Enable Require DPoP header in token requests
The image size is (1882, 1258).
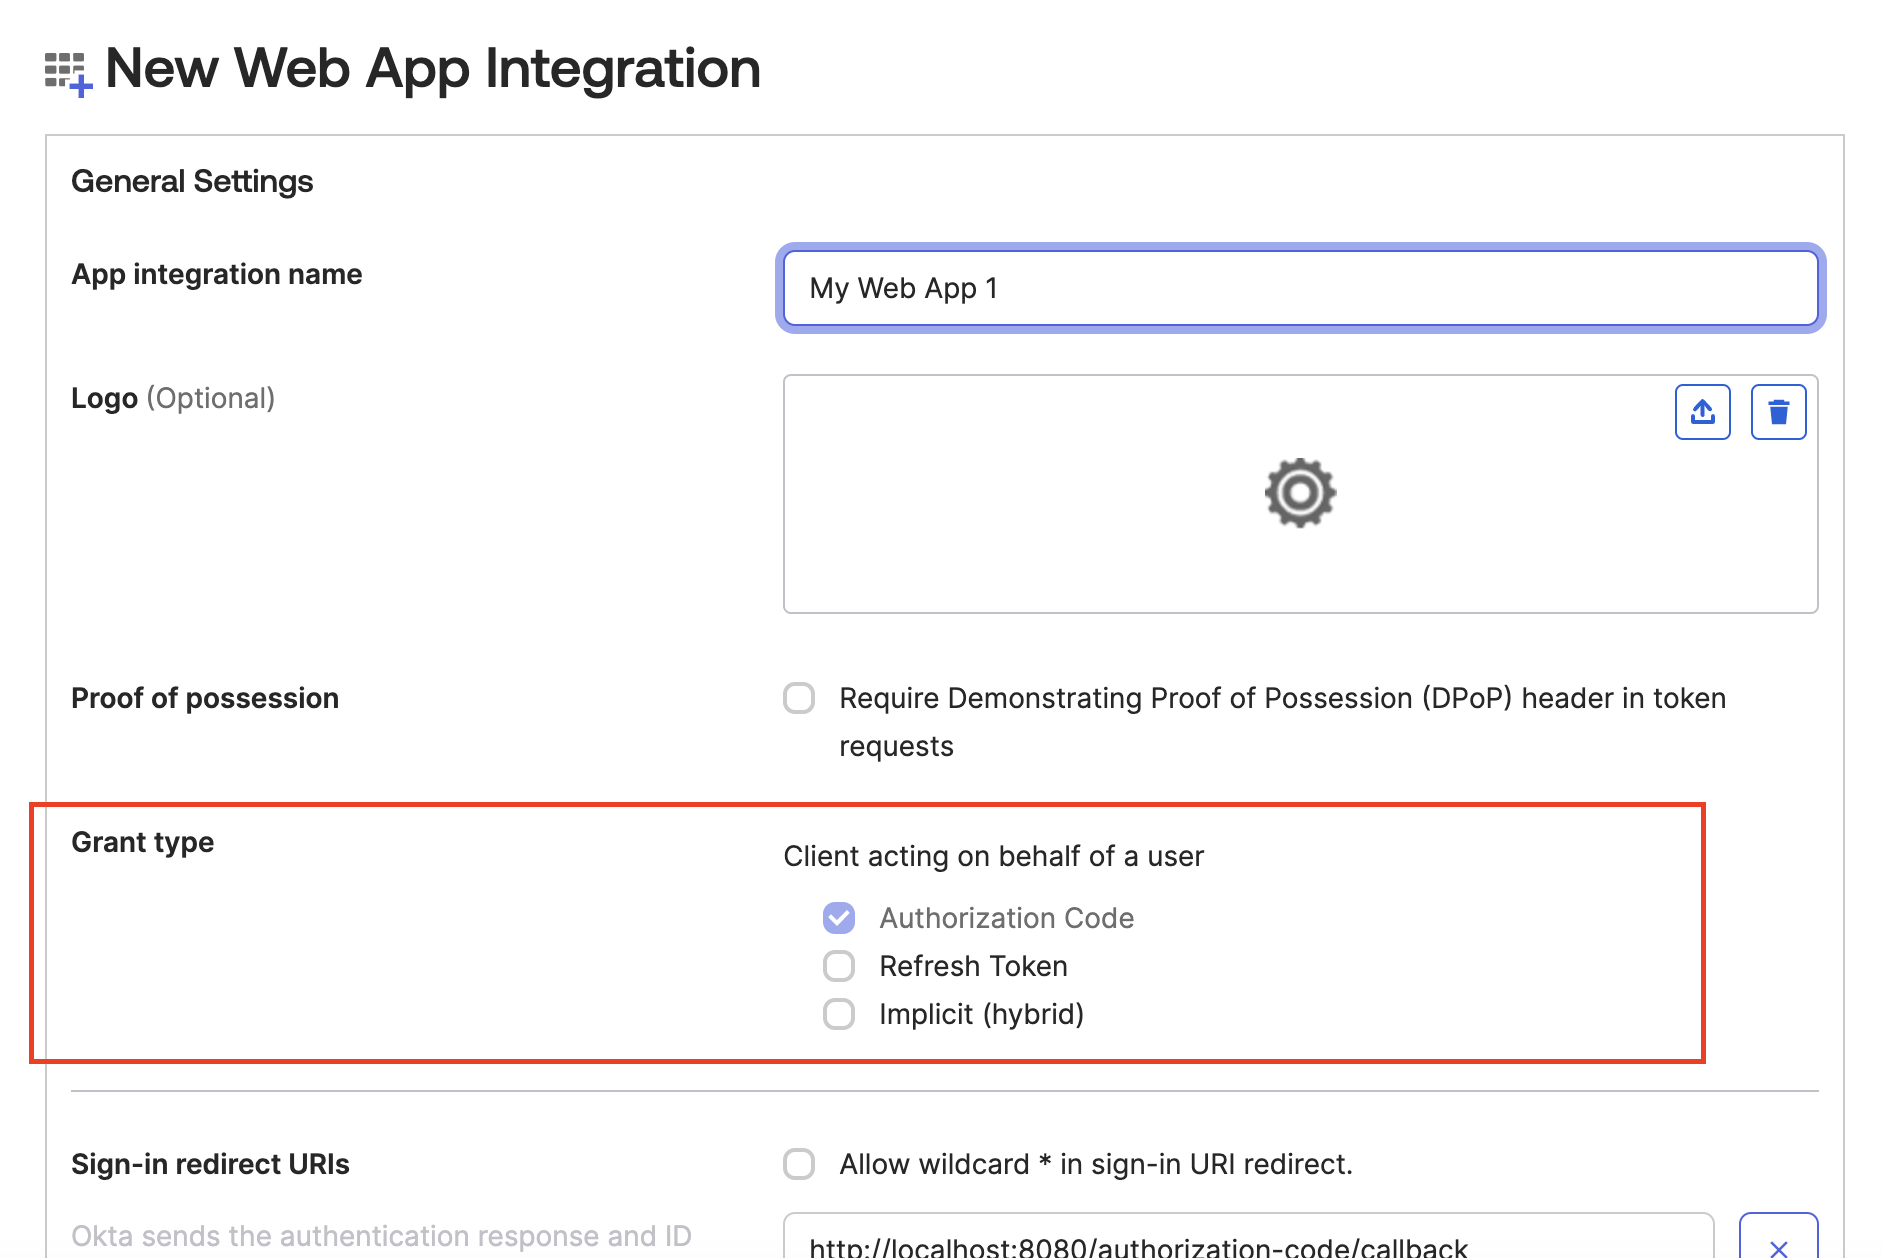798,699
